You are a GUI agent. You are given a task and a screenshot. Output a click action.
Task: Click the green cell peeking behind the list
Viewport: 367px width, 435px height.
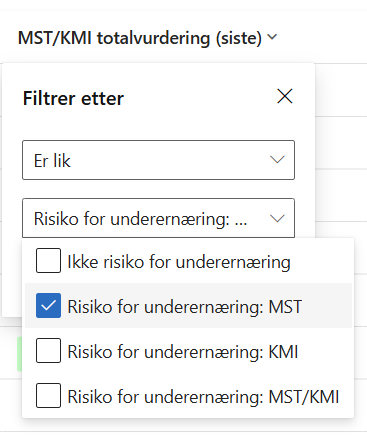pos(19,354)
